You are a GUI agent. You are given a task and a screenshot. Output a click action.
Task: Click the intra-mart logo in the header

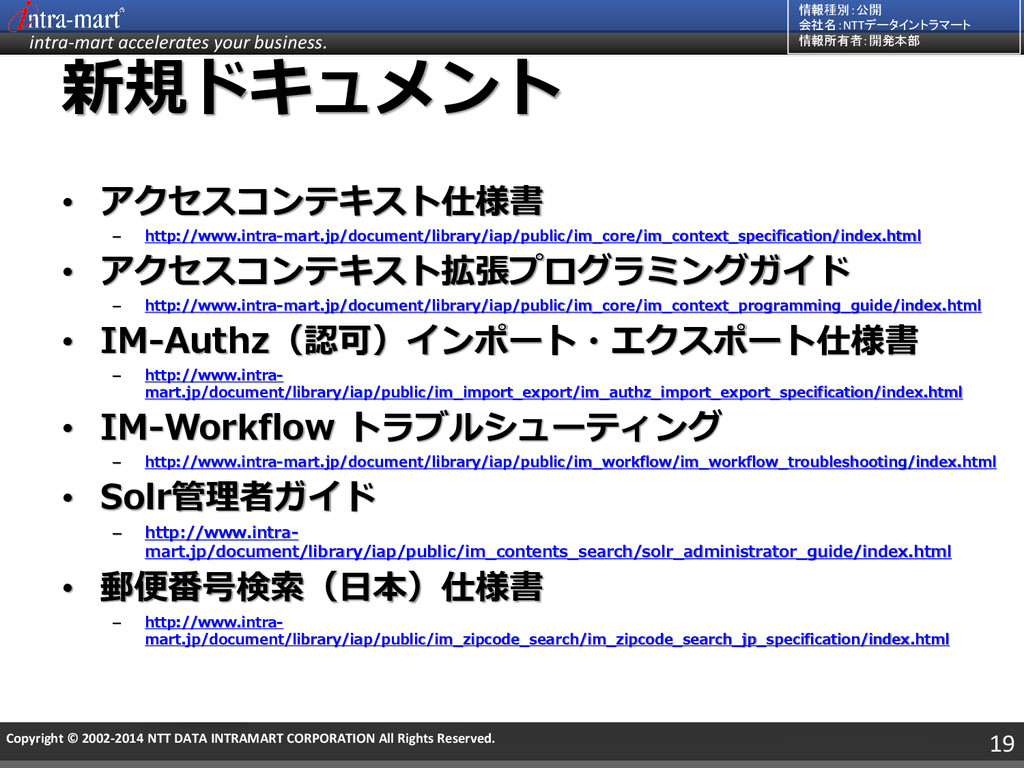pos(65,17)
